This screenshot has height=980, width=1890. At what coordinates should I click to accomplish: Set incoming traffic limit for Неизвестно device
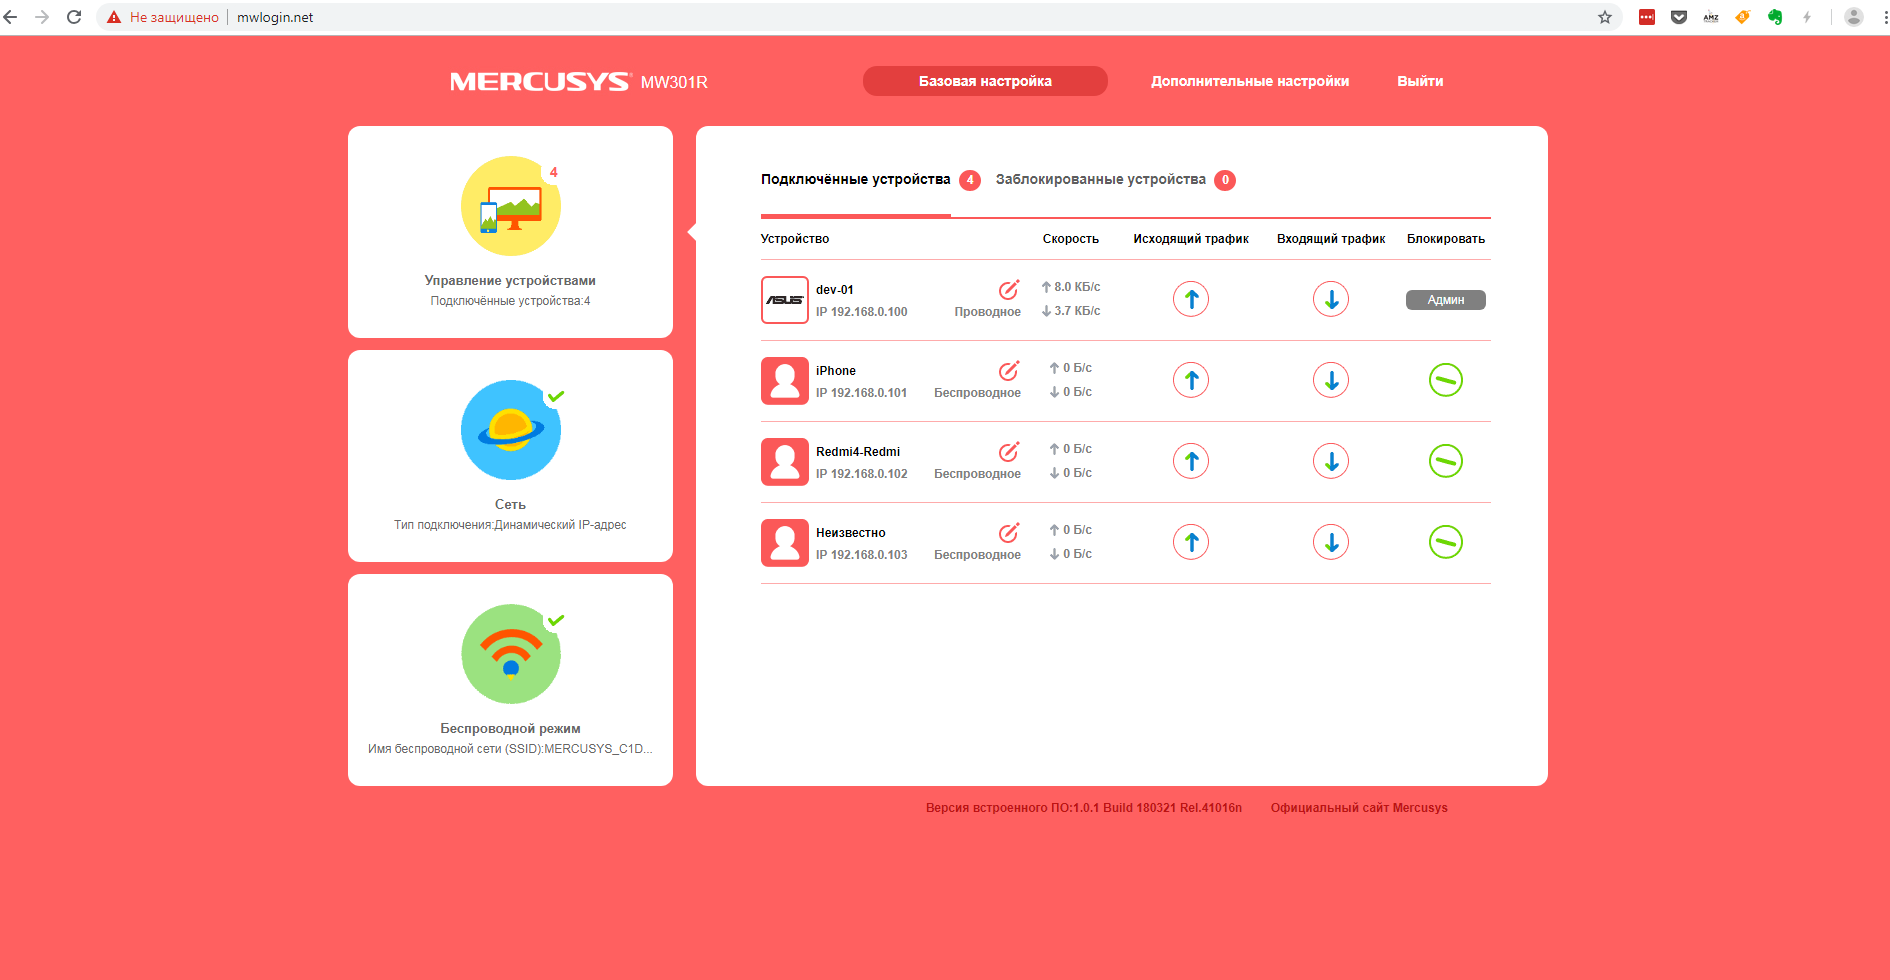coord(1331,542)
